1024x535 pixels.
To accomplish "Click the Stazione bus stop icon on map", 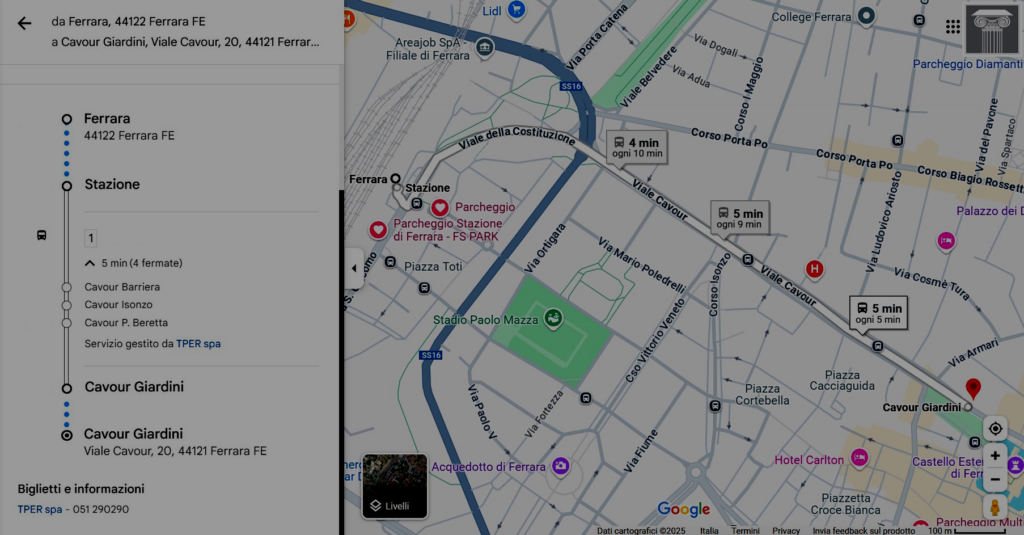I will (417, 204).
